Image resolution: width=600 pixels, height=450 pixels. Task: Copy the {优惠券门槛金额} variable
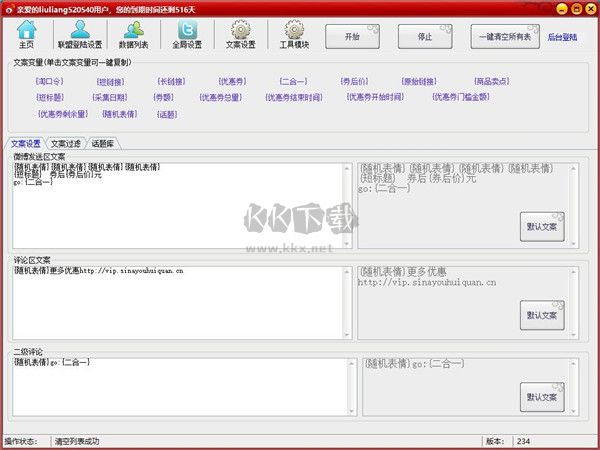tap(461, 97)
